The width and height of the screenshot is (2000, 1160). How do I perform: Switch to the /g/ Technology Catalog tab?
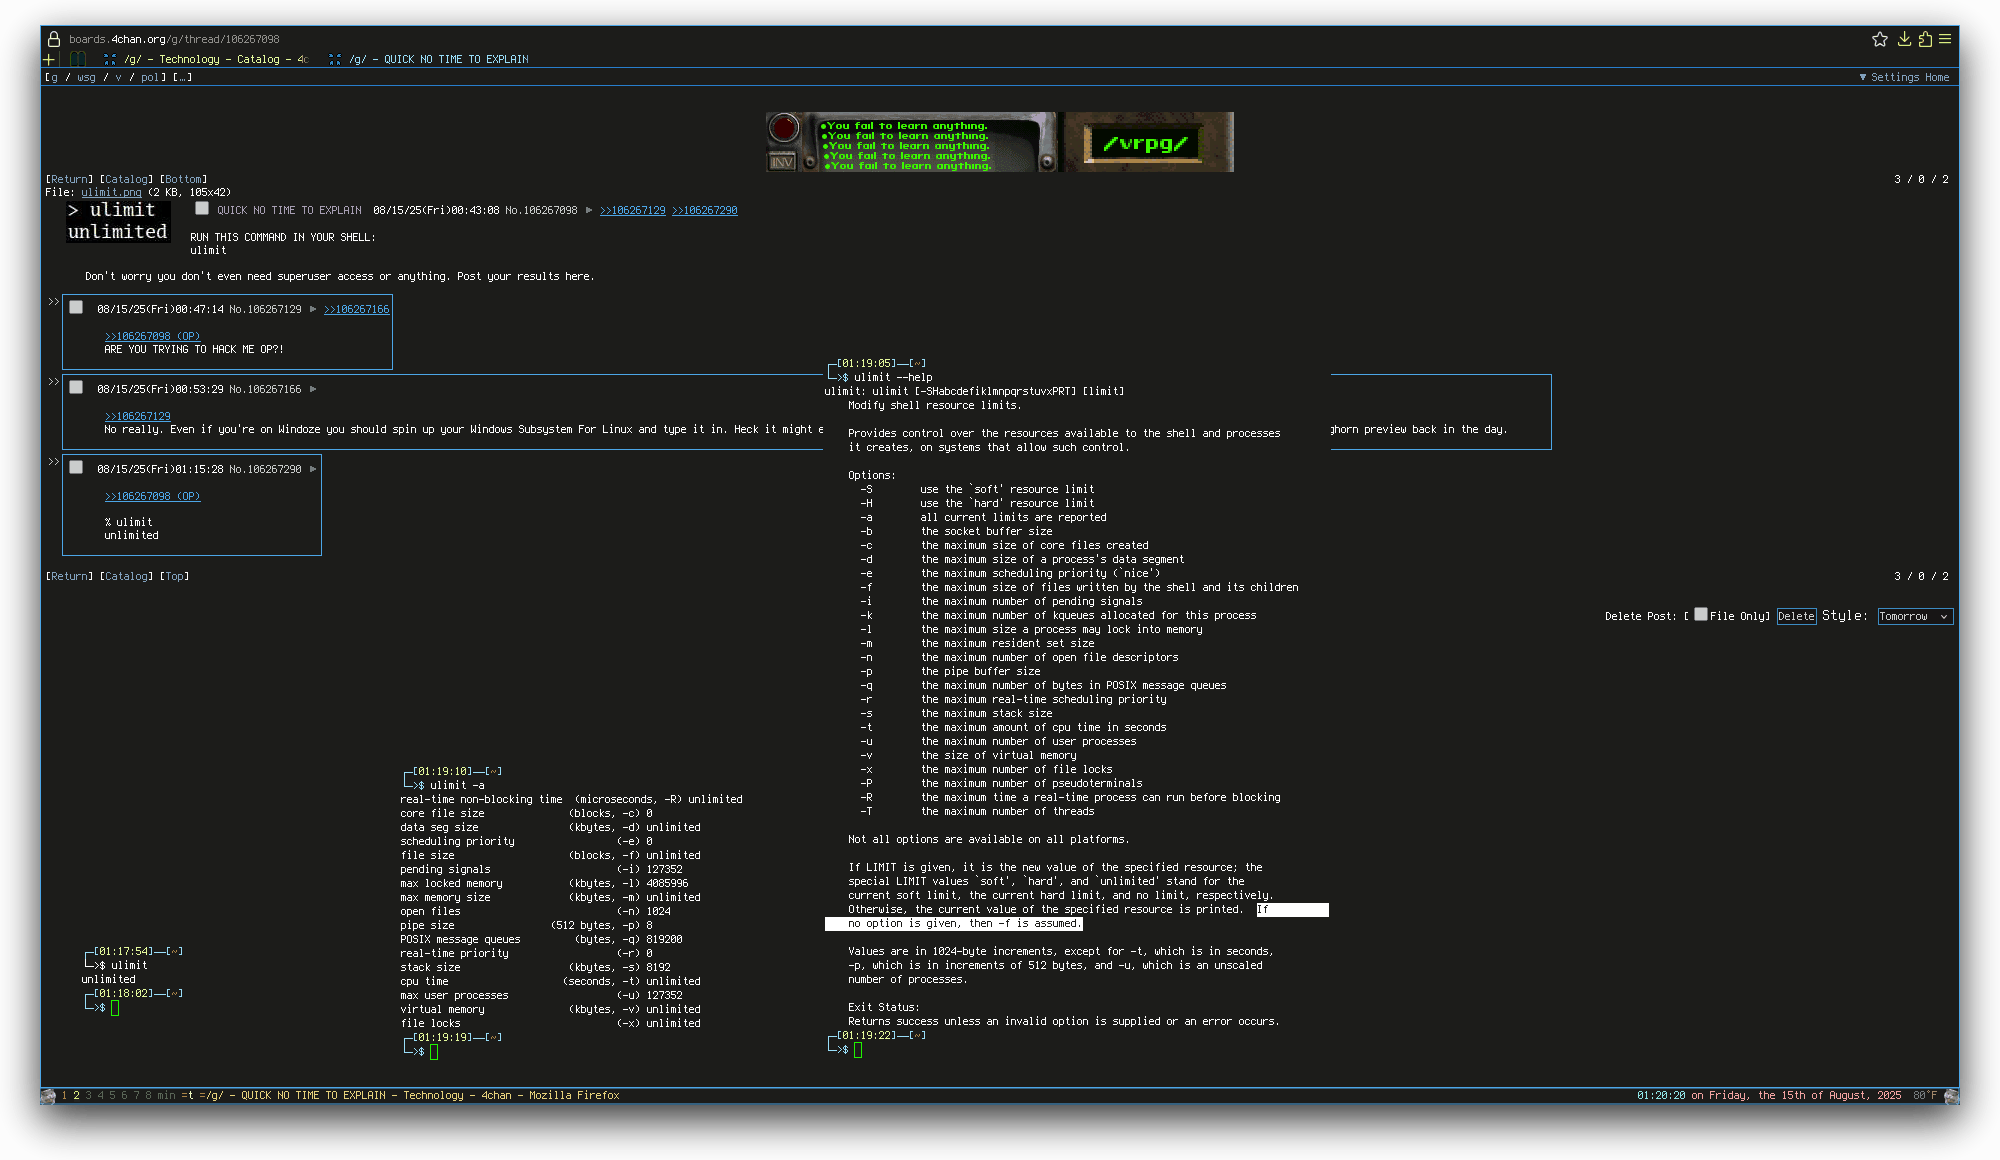tap(207, 59)
